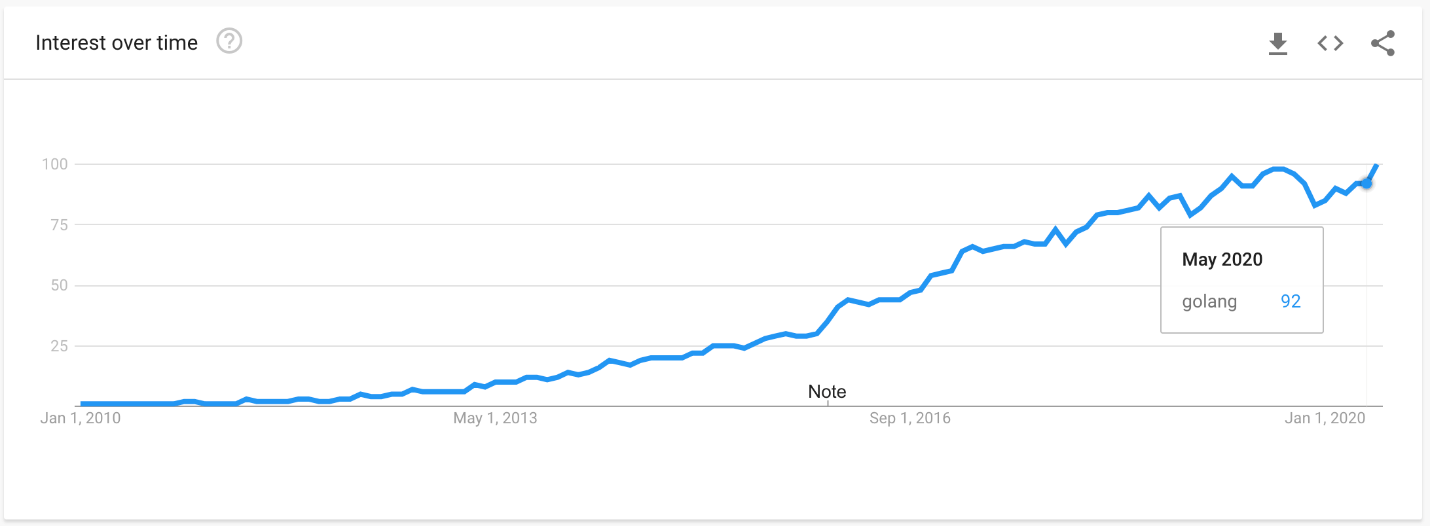The image size is (1430, 526).
Task: Click the trend line's final peak at 100
Action: [1377, 165]
